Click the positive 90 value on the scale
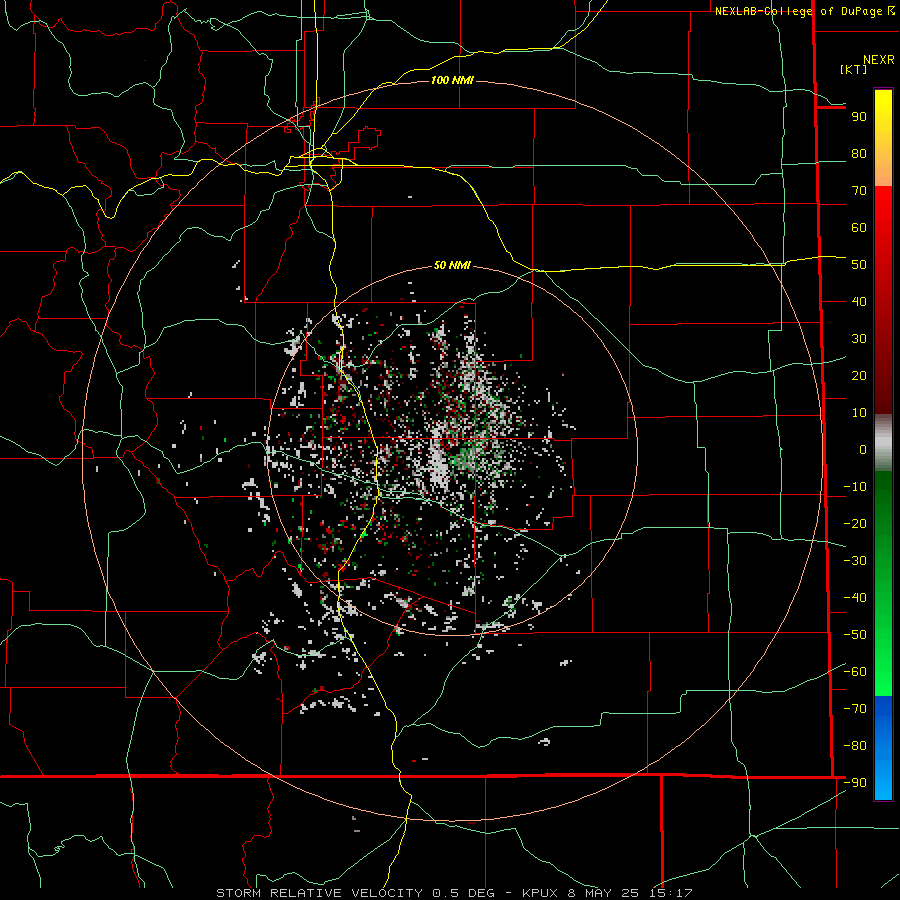Screen dimensions: 900x900 click(x=859, y=117)
